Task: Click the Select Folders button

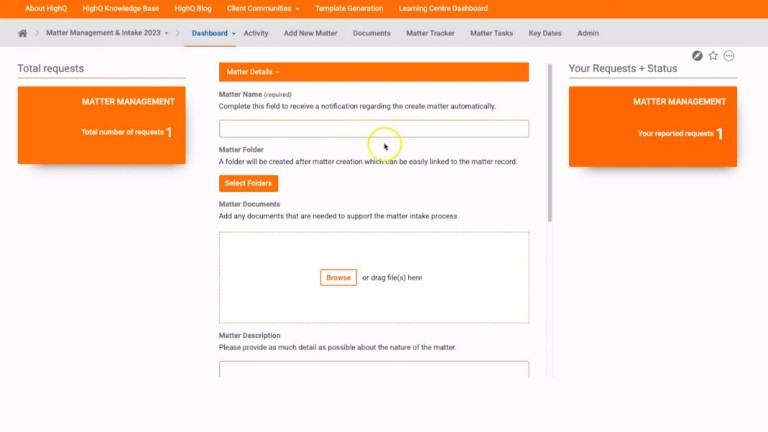Action: click(x=248, y=183)
